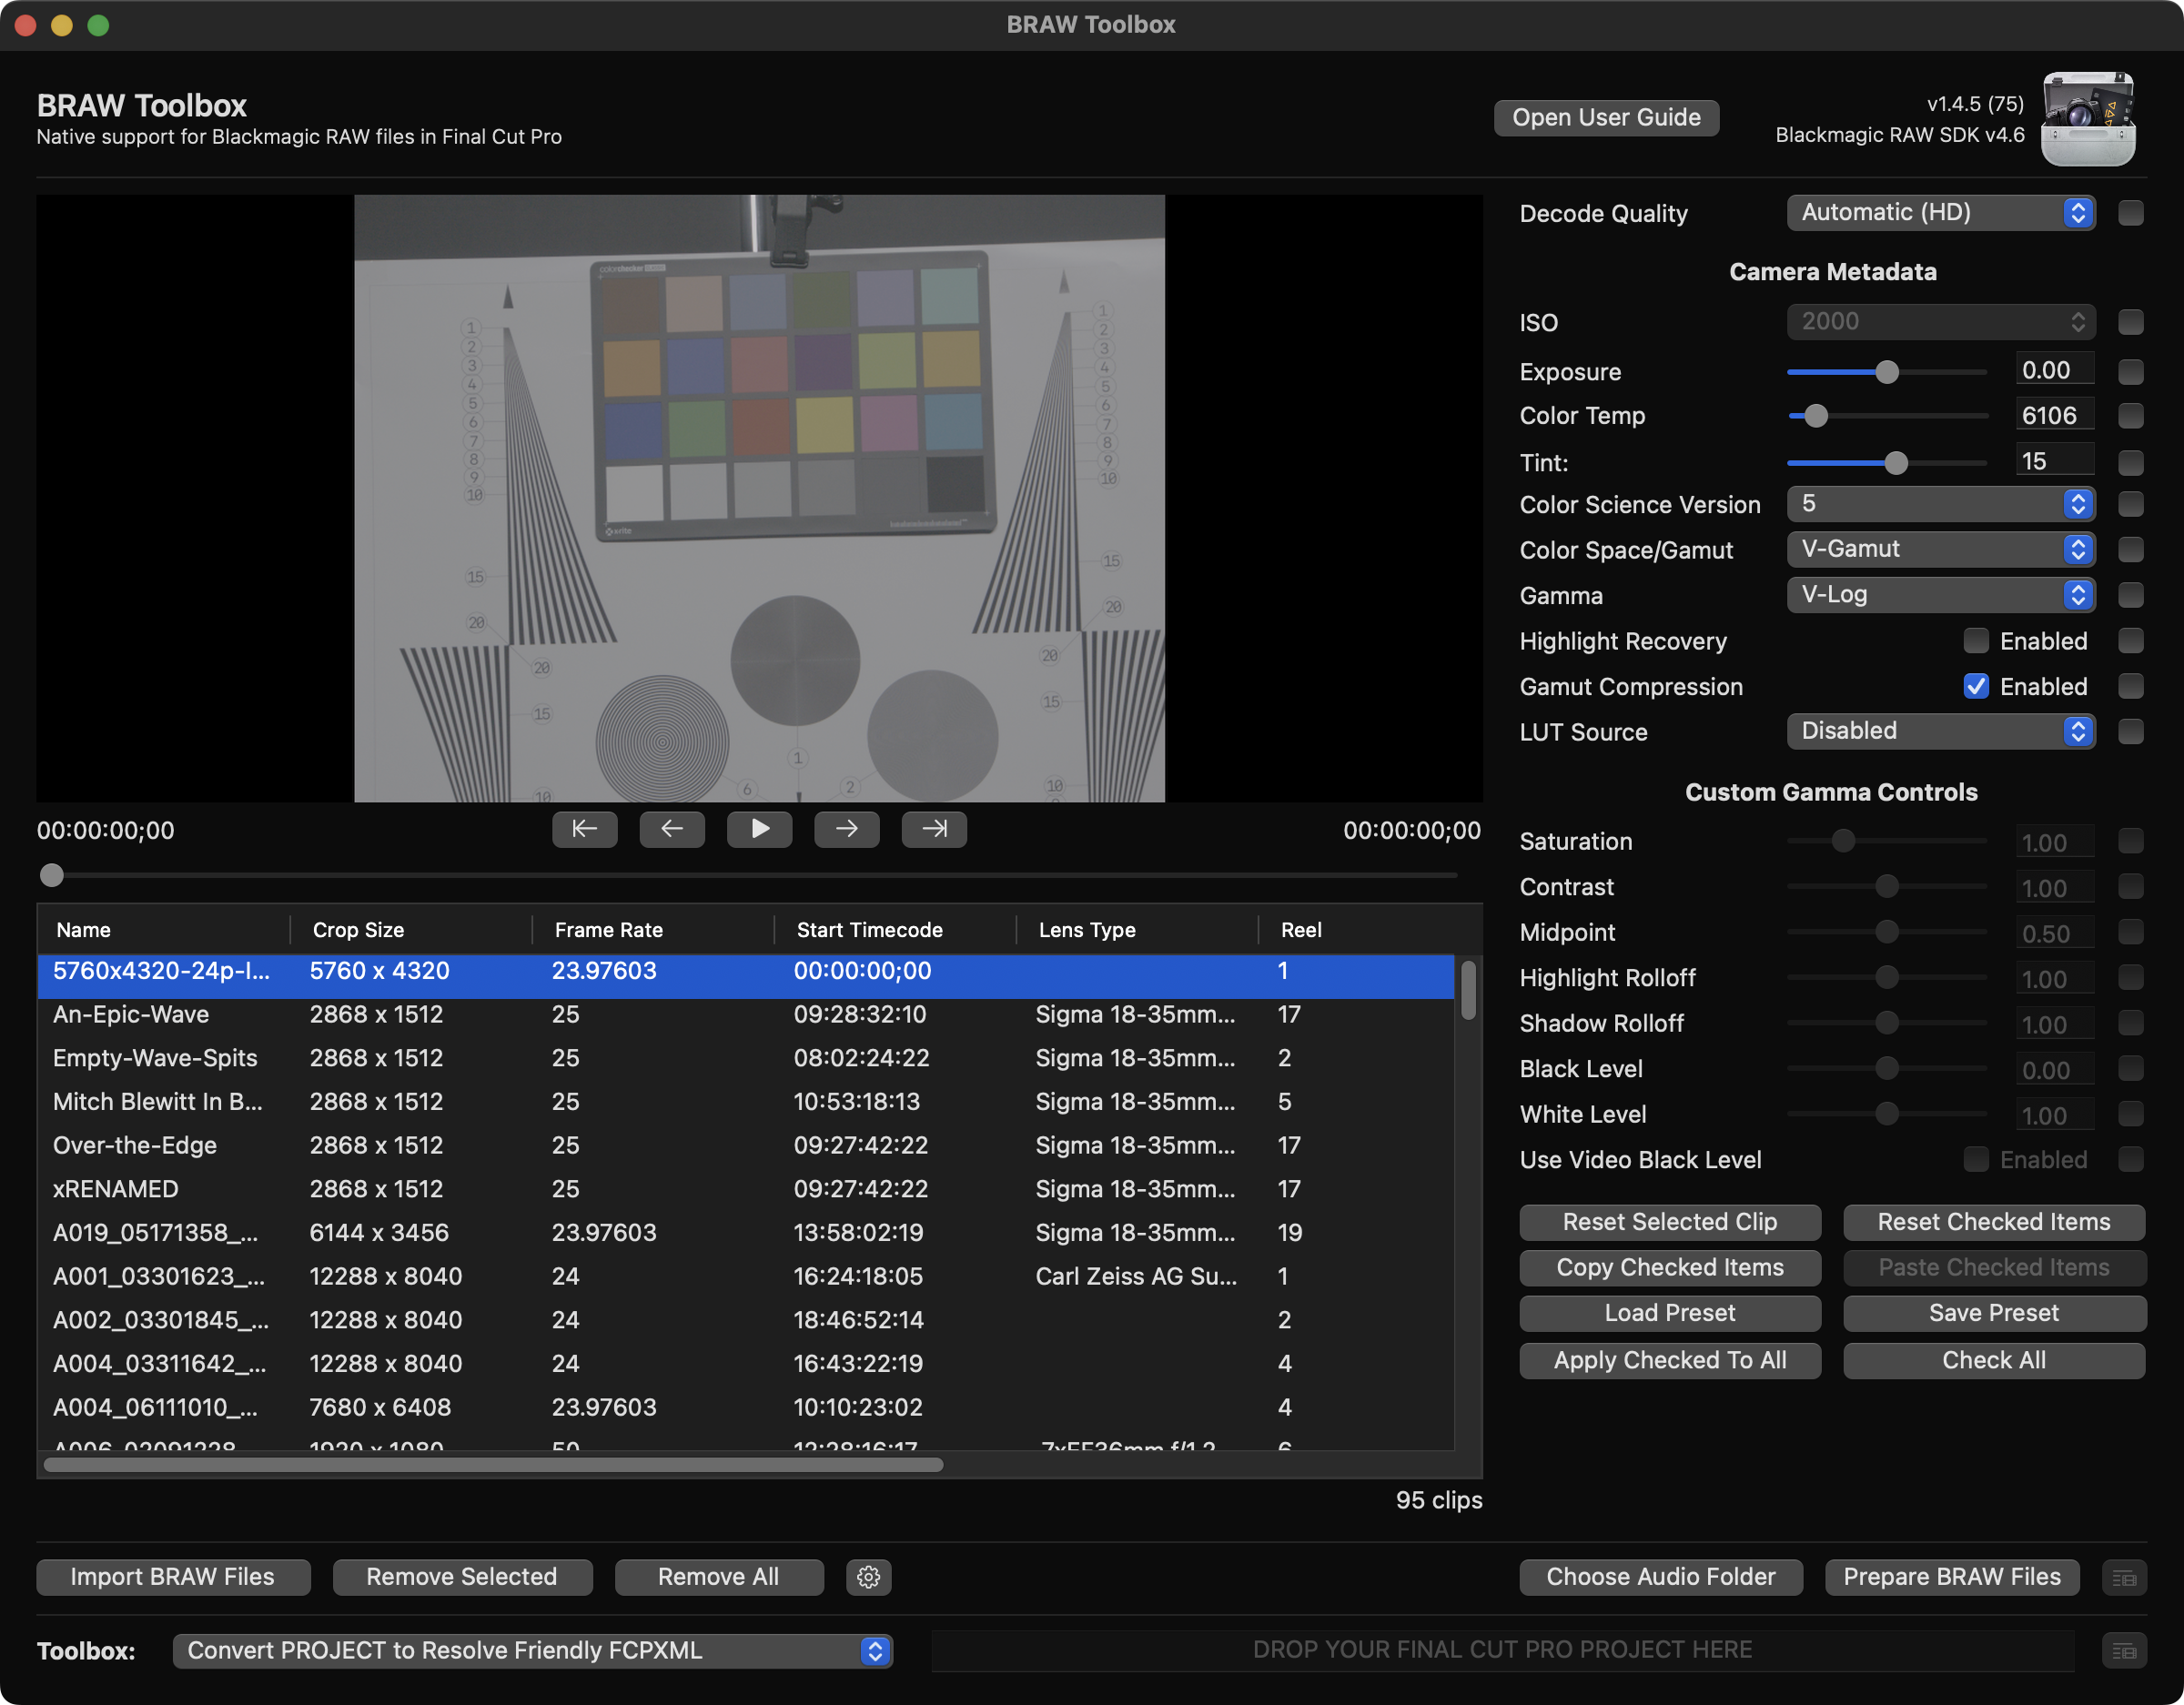
Task: Open the gear settings next to Remove All
Action: tap(868, 1577)
